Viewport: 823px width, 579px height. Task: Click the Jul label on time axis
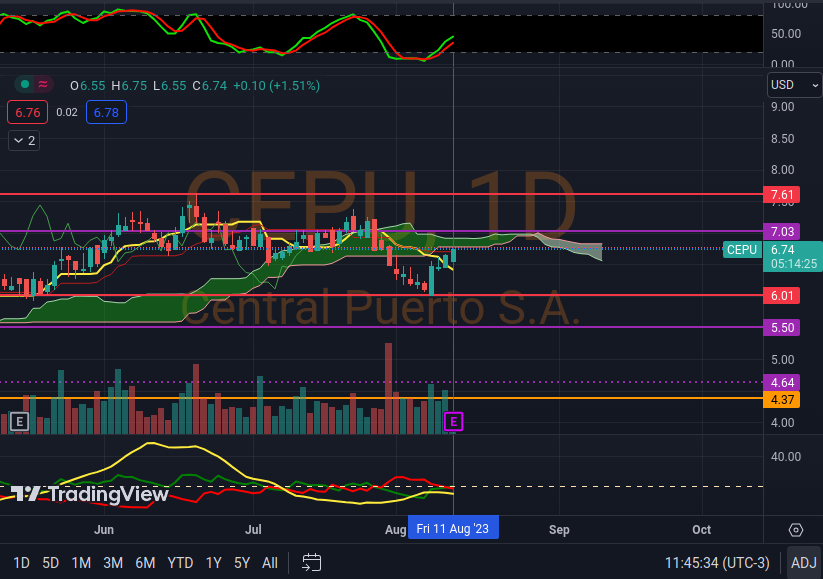click(253, 530)
